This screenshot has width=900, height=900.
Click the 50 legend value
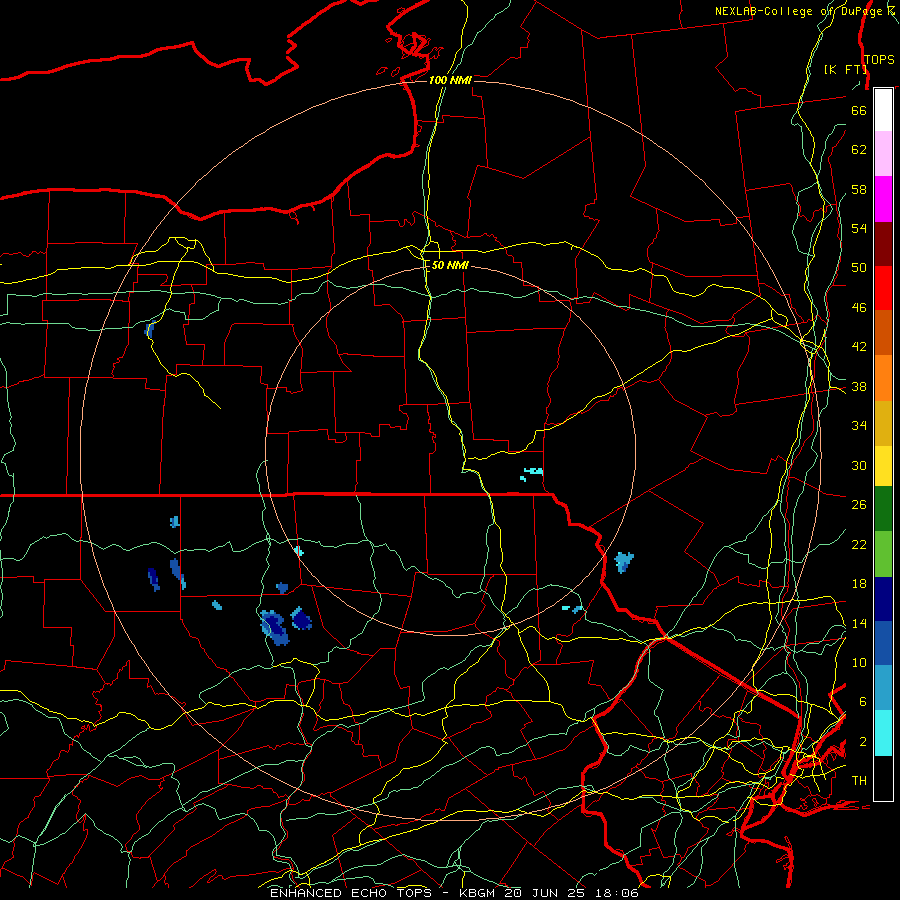(x=859, y=268)
